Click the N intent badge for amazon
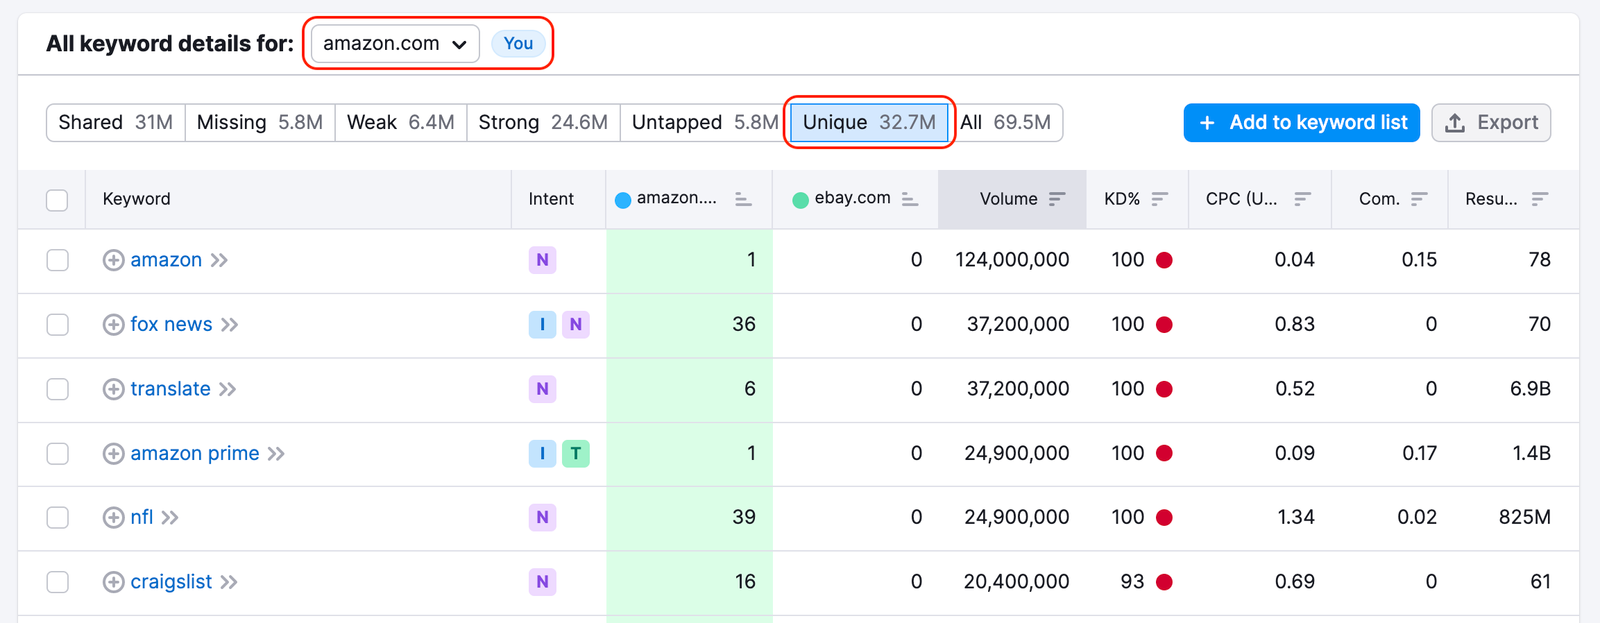The image size is (1600, 623). 542,260
